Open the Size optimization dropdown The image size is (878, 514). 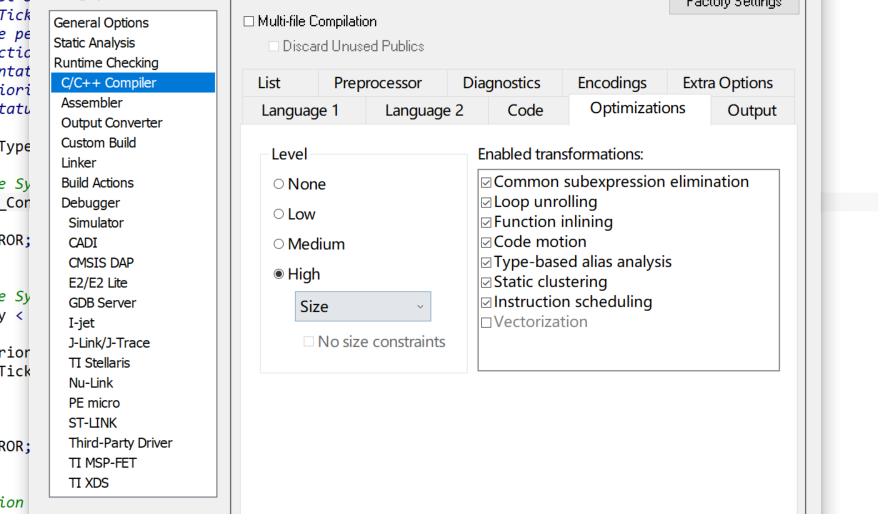click(x=363, y=306)
